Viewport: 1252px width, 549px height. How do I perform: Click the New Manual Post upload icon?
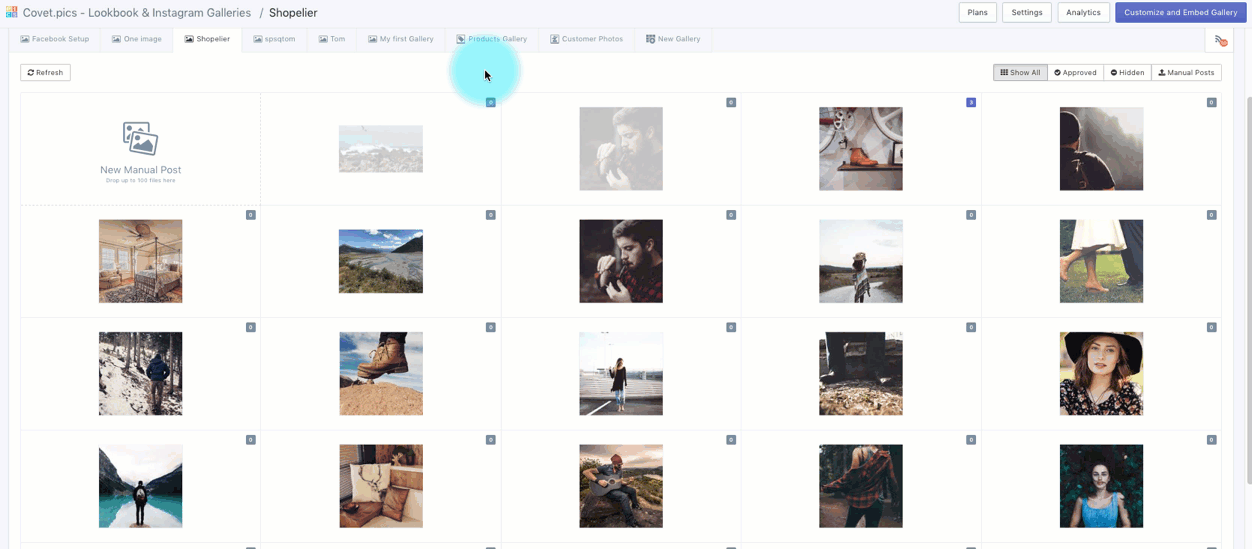coord(140,139)
